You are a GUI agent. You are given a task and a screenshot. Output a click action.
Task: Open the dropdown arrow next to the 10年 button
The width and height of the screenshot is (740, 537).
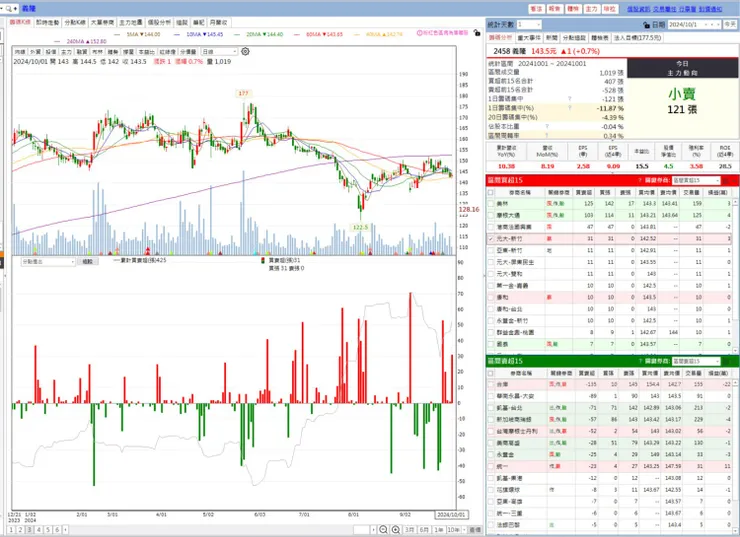point(464,530)
